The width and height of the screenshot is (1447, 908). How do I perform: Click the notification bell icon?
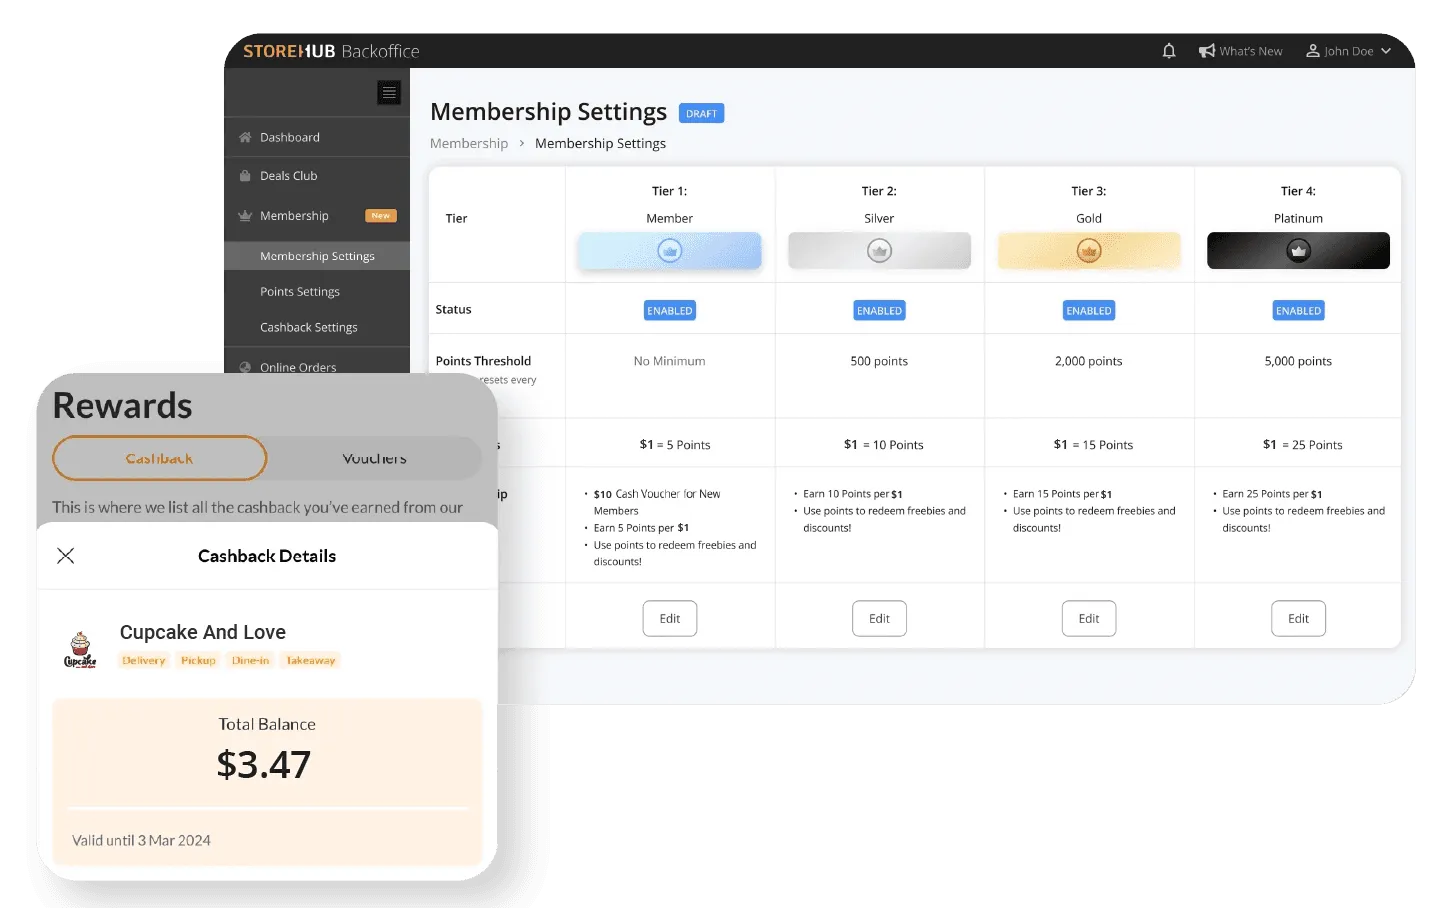click(1168, 51)
